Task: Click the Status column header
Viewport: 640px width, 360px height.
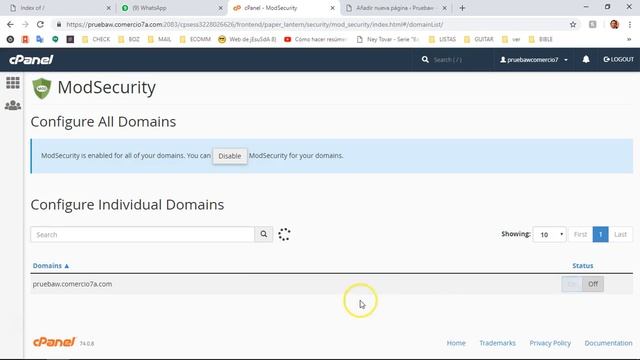Action: [582, 266]
